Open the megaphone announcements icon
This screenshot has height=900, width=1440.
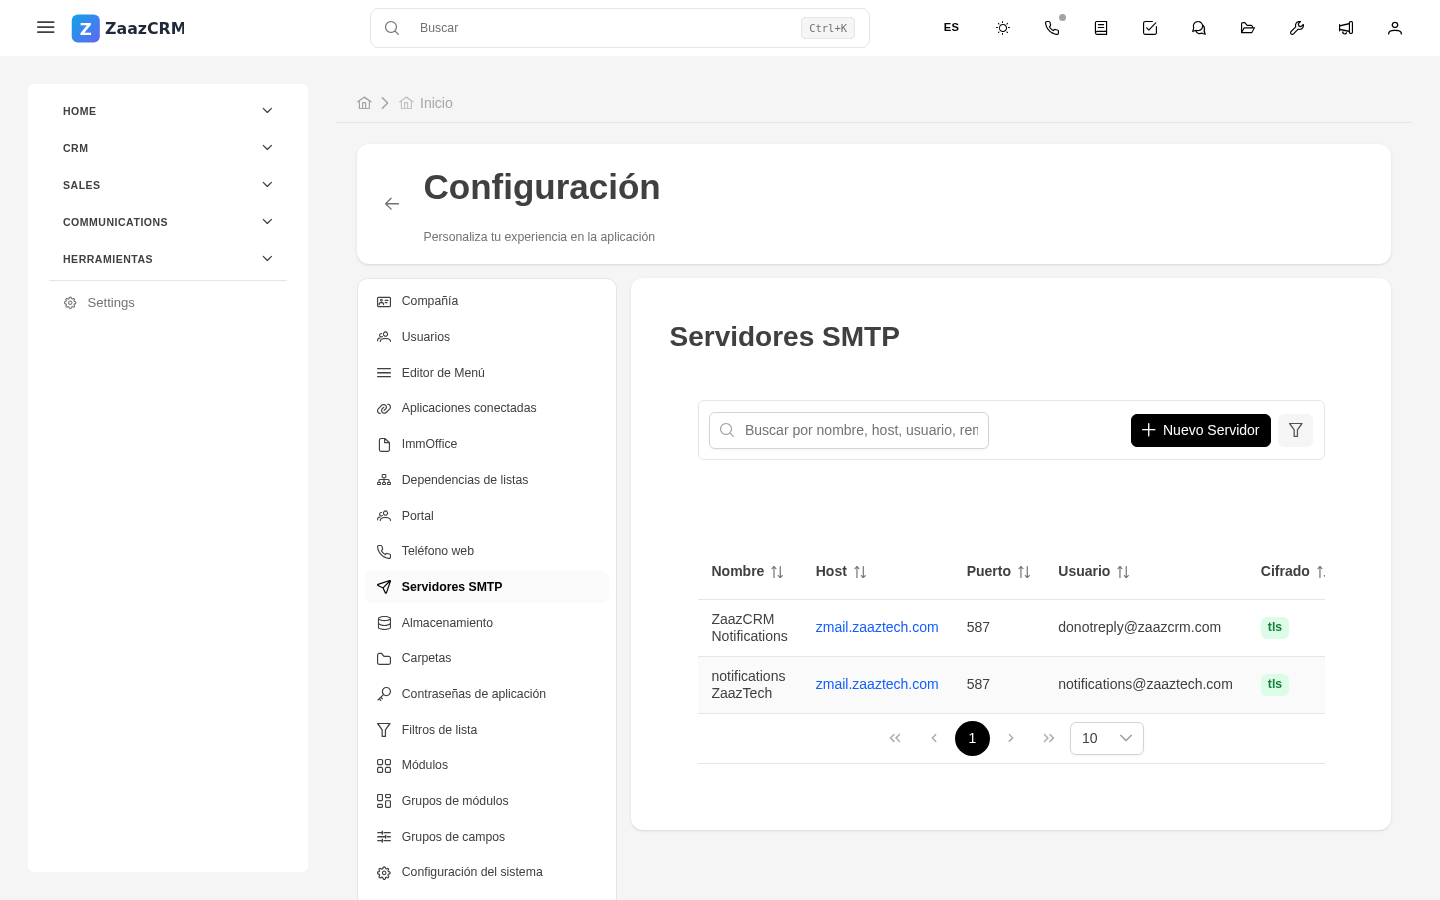coord(1346,28)
